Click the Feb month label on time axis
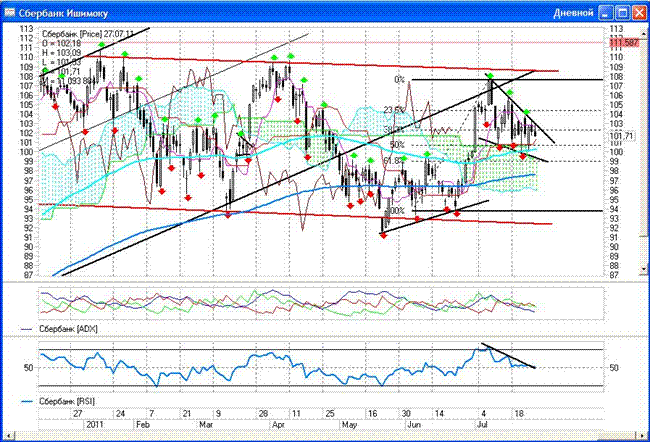650x442 pixels. tap(143, 425)
